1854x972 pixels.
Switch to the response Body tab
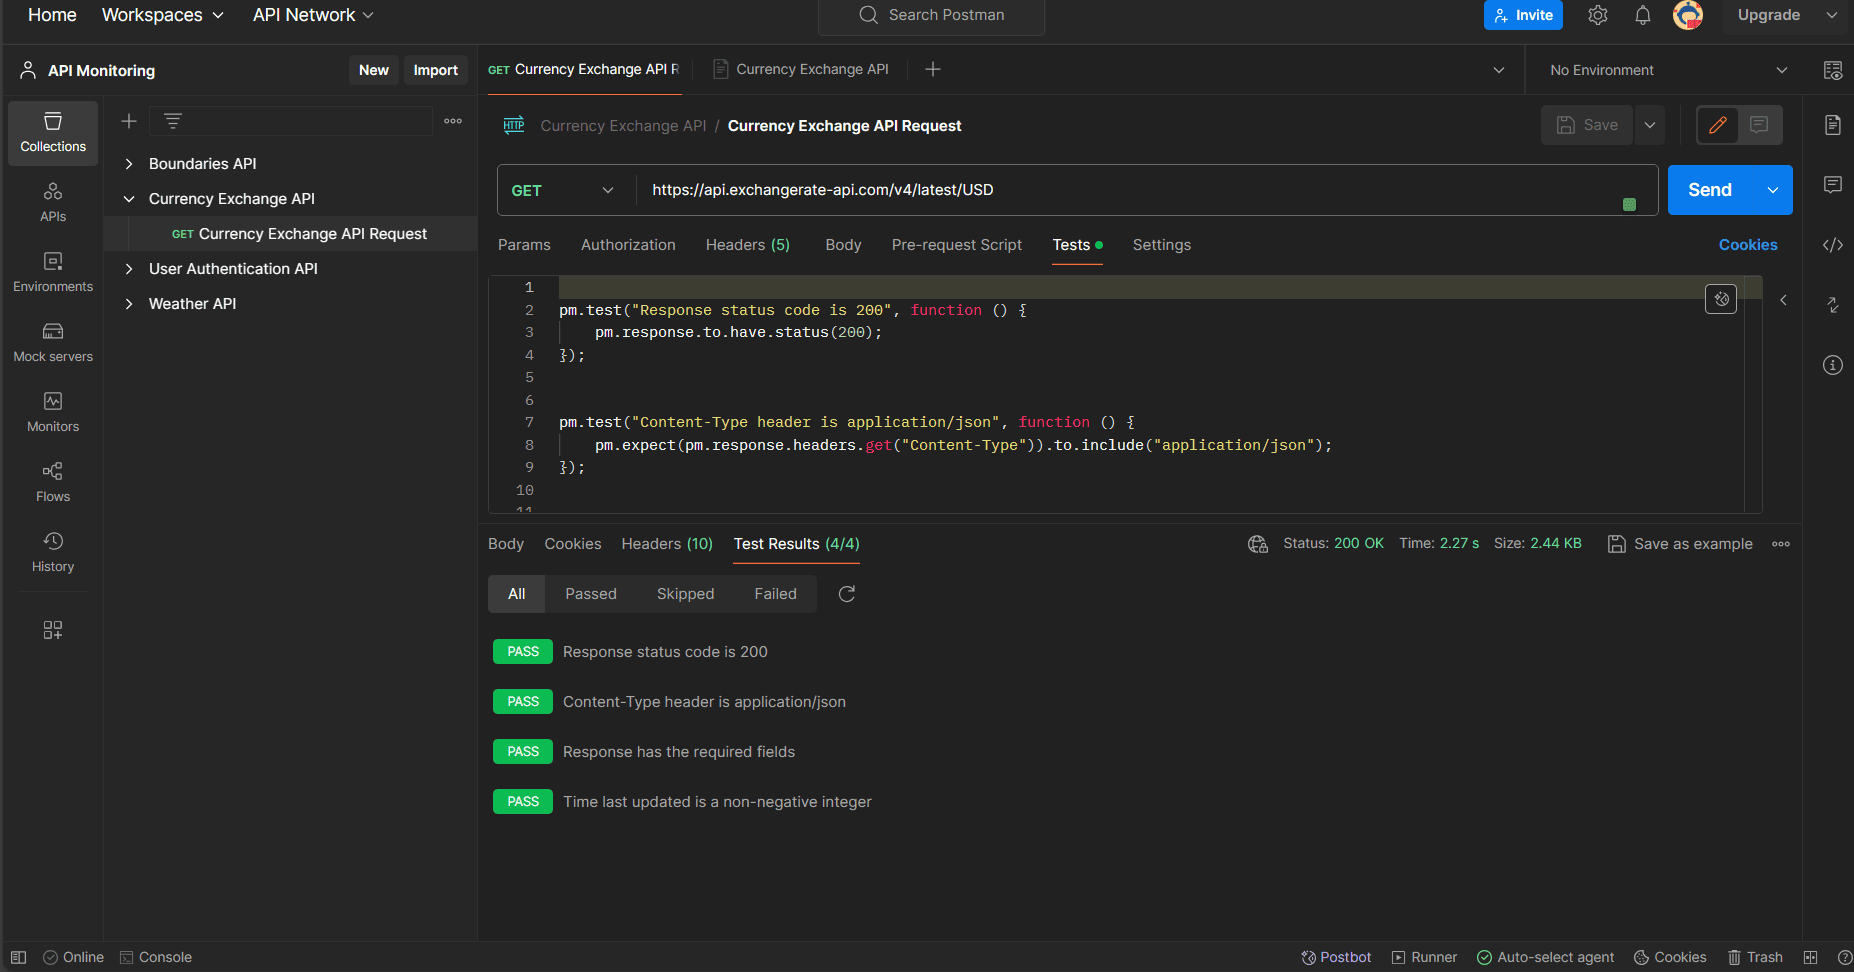coord(506,544)
